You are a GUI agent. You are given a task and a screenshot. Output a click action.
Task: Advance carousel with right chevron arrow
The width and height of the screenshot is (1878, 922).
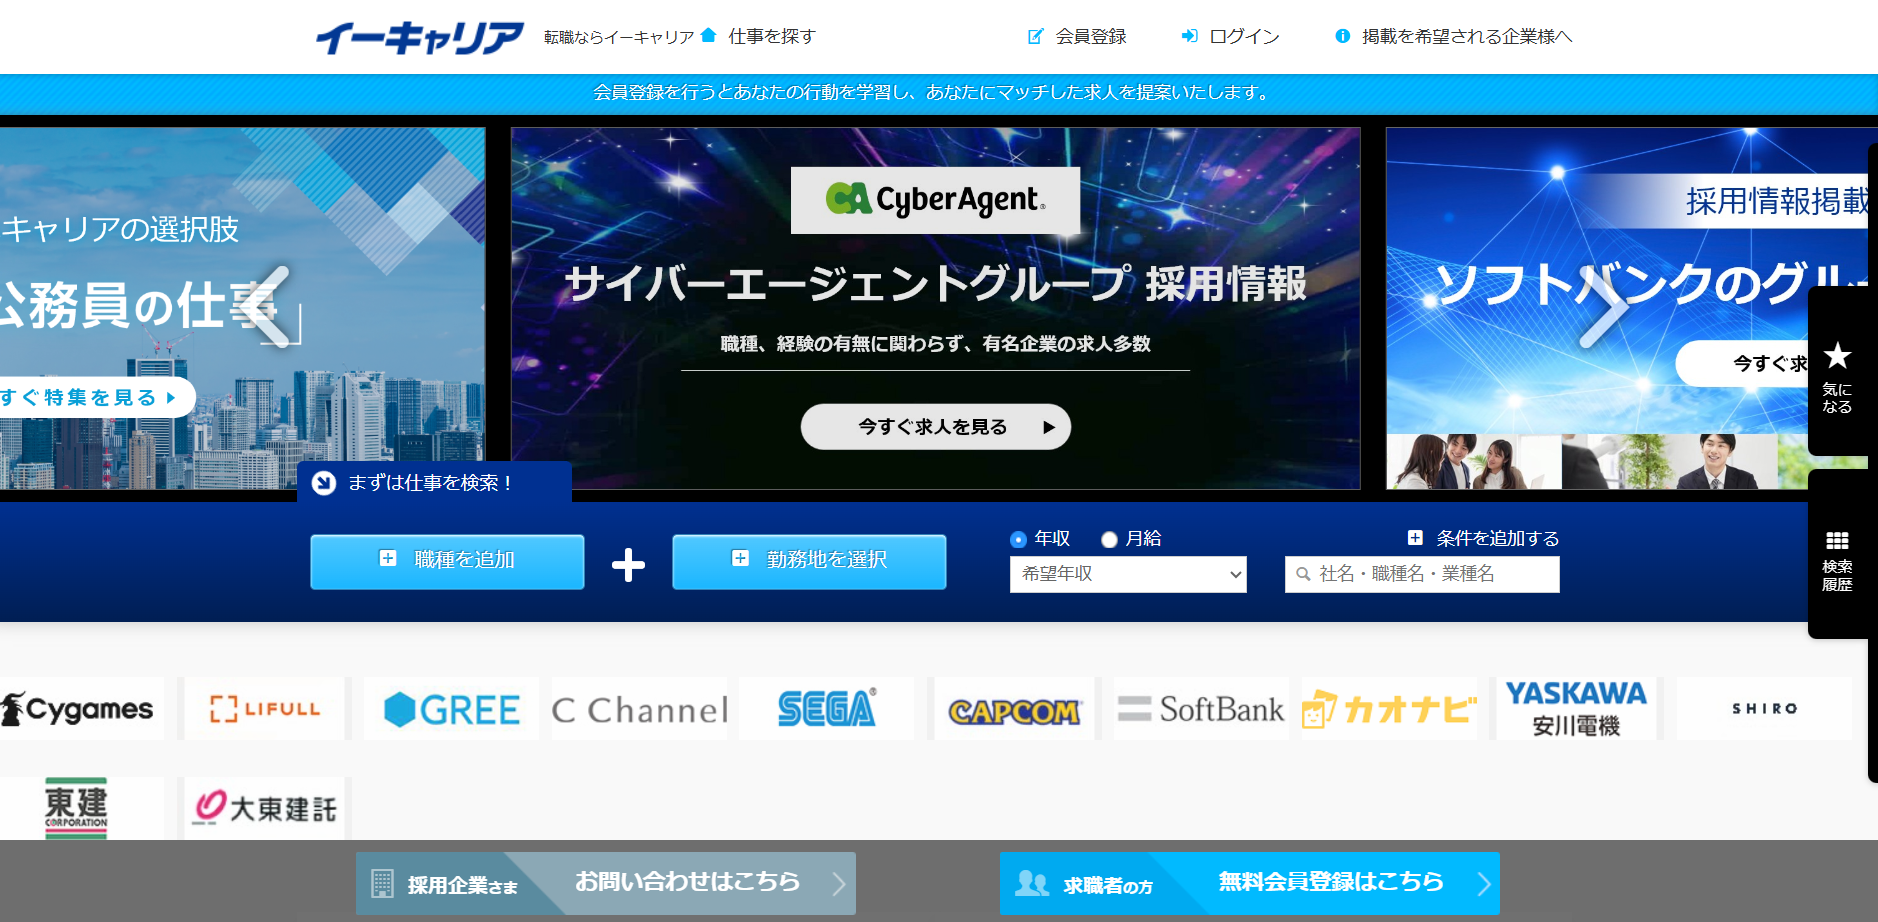pyautogui.click(x=1603, y=306)
